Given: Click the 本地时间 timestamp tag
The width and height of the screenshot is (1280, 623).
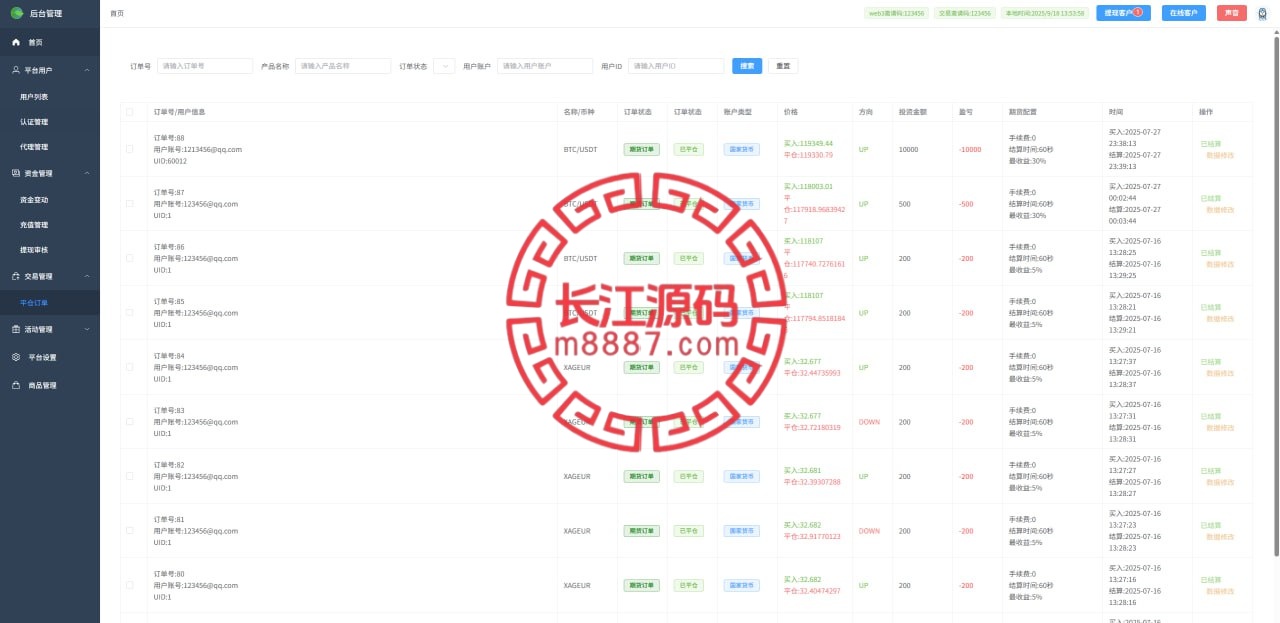Looking at the screenshot, I should point(1044,13).
